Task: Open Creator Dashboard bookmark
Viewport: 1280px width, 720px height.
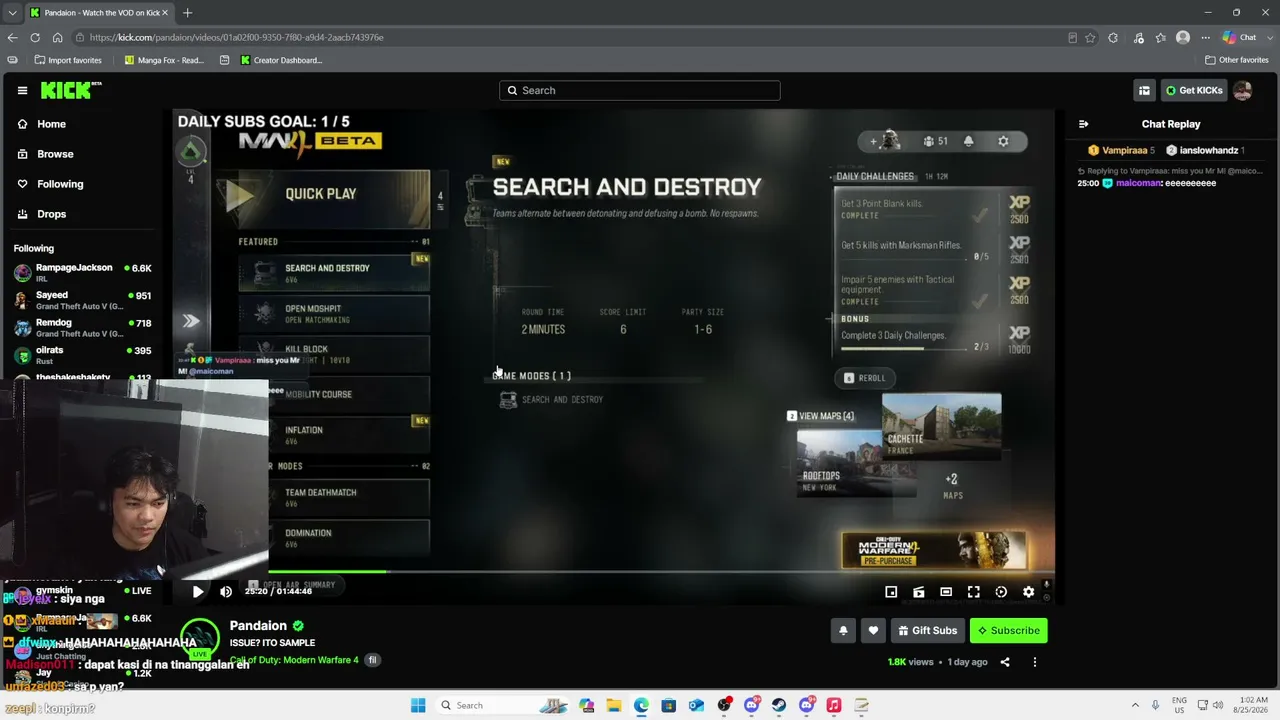Action: tap(282, 60)
